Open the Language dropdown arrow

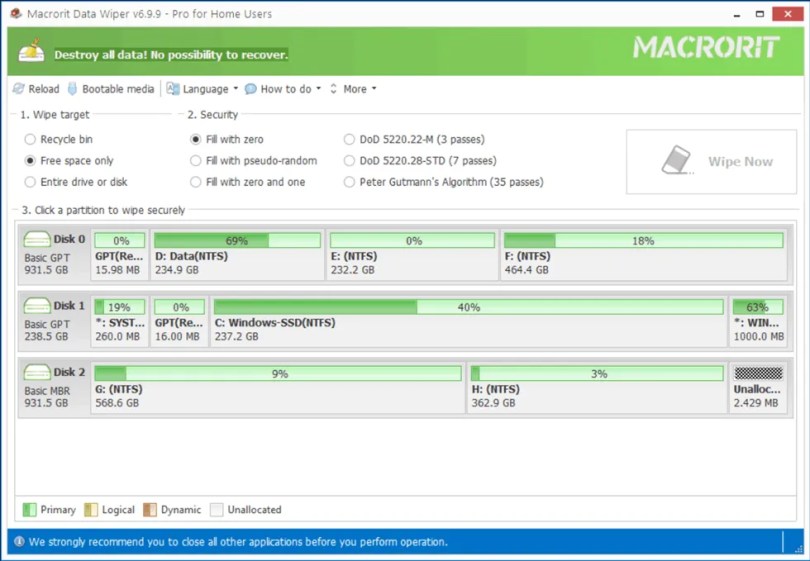(x=236, y=89)
